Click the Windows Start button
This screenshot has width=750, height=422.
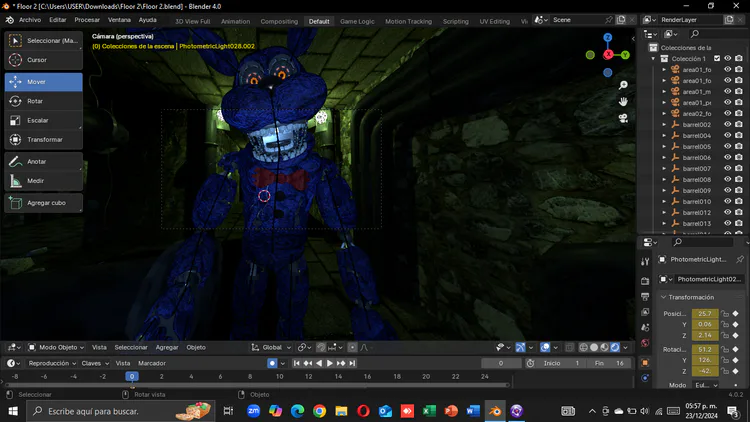(x=13, y=411)
